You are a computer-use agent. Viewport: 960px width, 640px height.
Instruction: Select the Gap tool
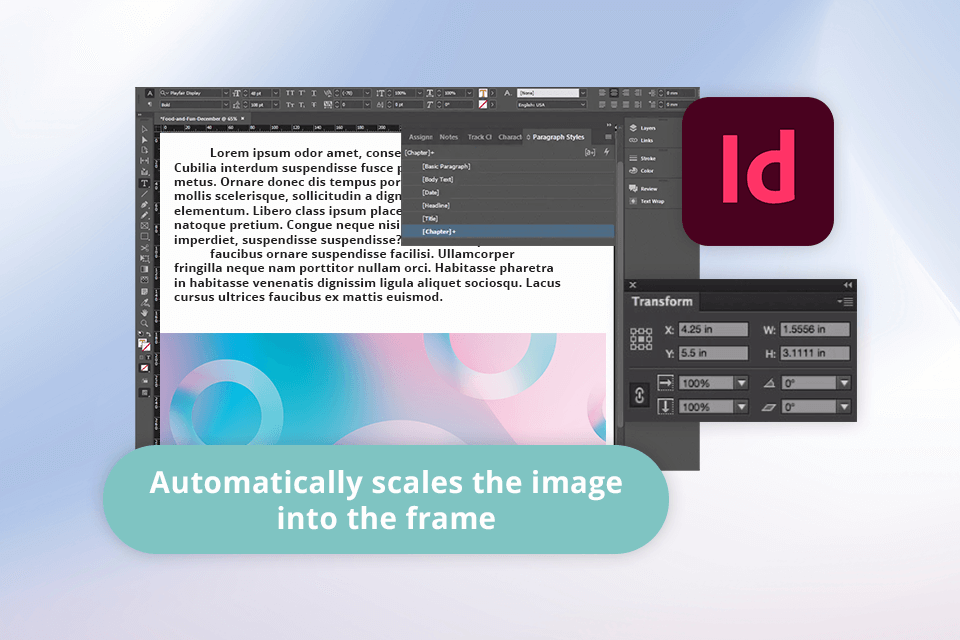(x=144, y=160)
